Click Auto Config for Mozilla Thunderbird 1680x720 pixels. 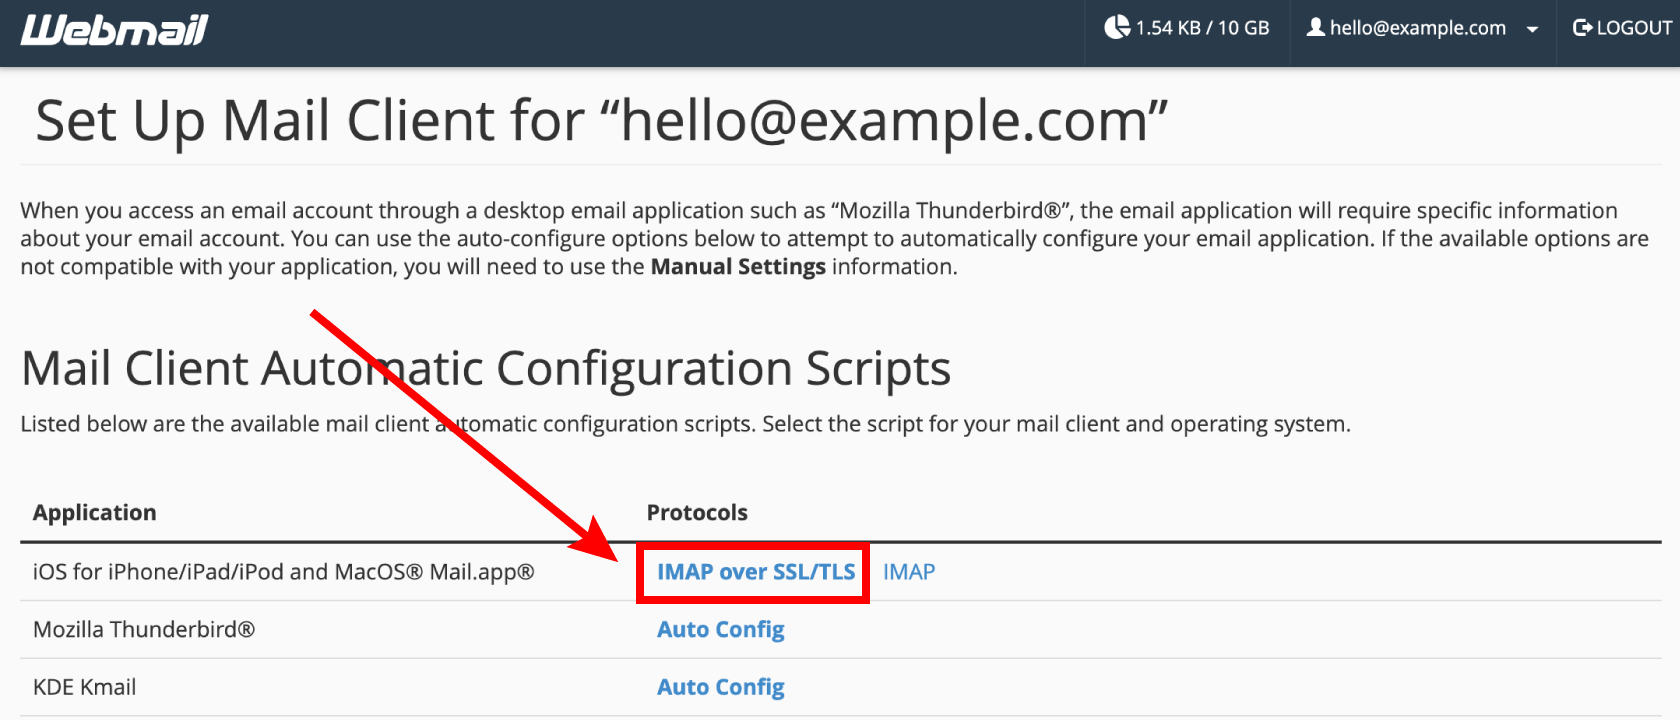pos(721,630)
